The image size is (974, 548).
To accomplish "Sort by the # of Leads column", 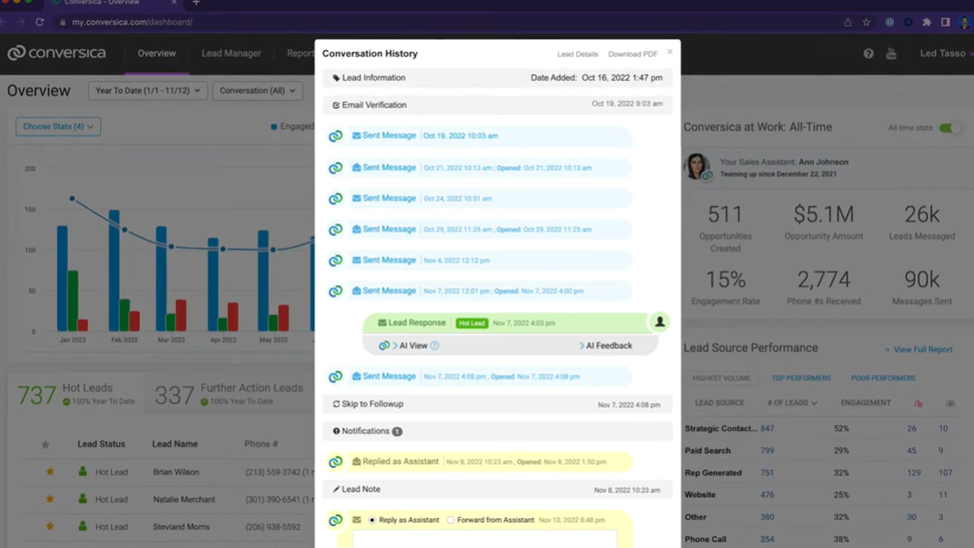I will pos(792,403).
